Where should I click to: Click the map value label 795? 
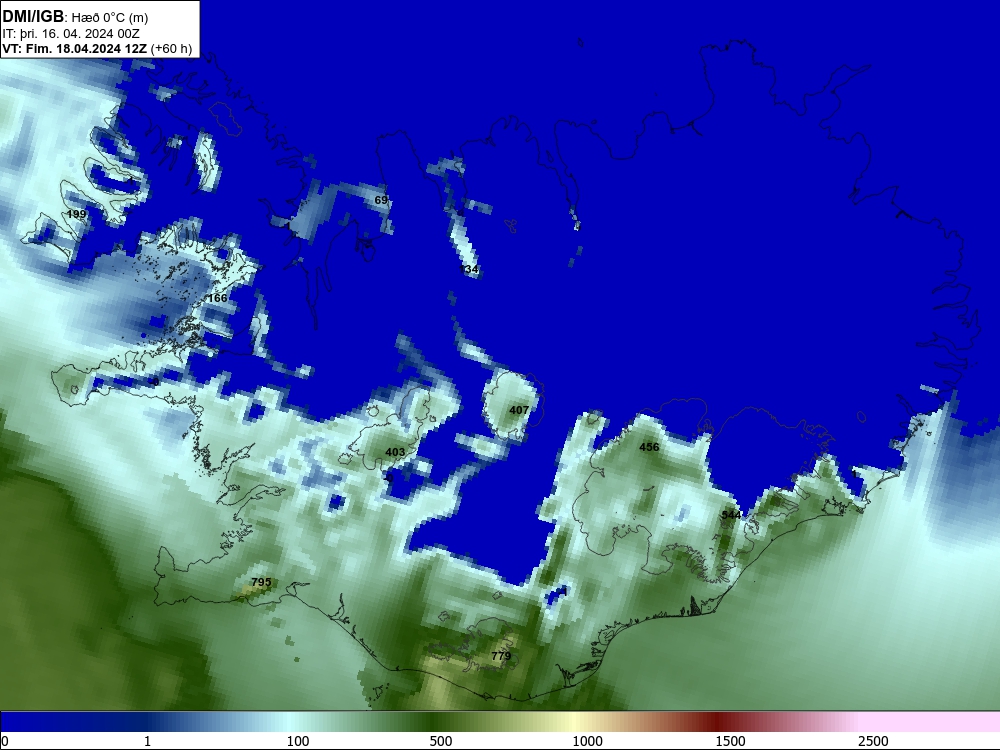tap(261, 582)
